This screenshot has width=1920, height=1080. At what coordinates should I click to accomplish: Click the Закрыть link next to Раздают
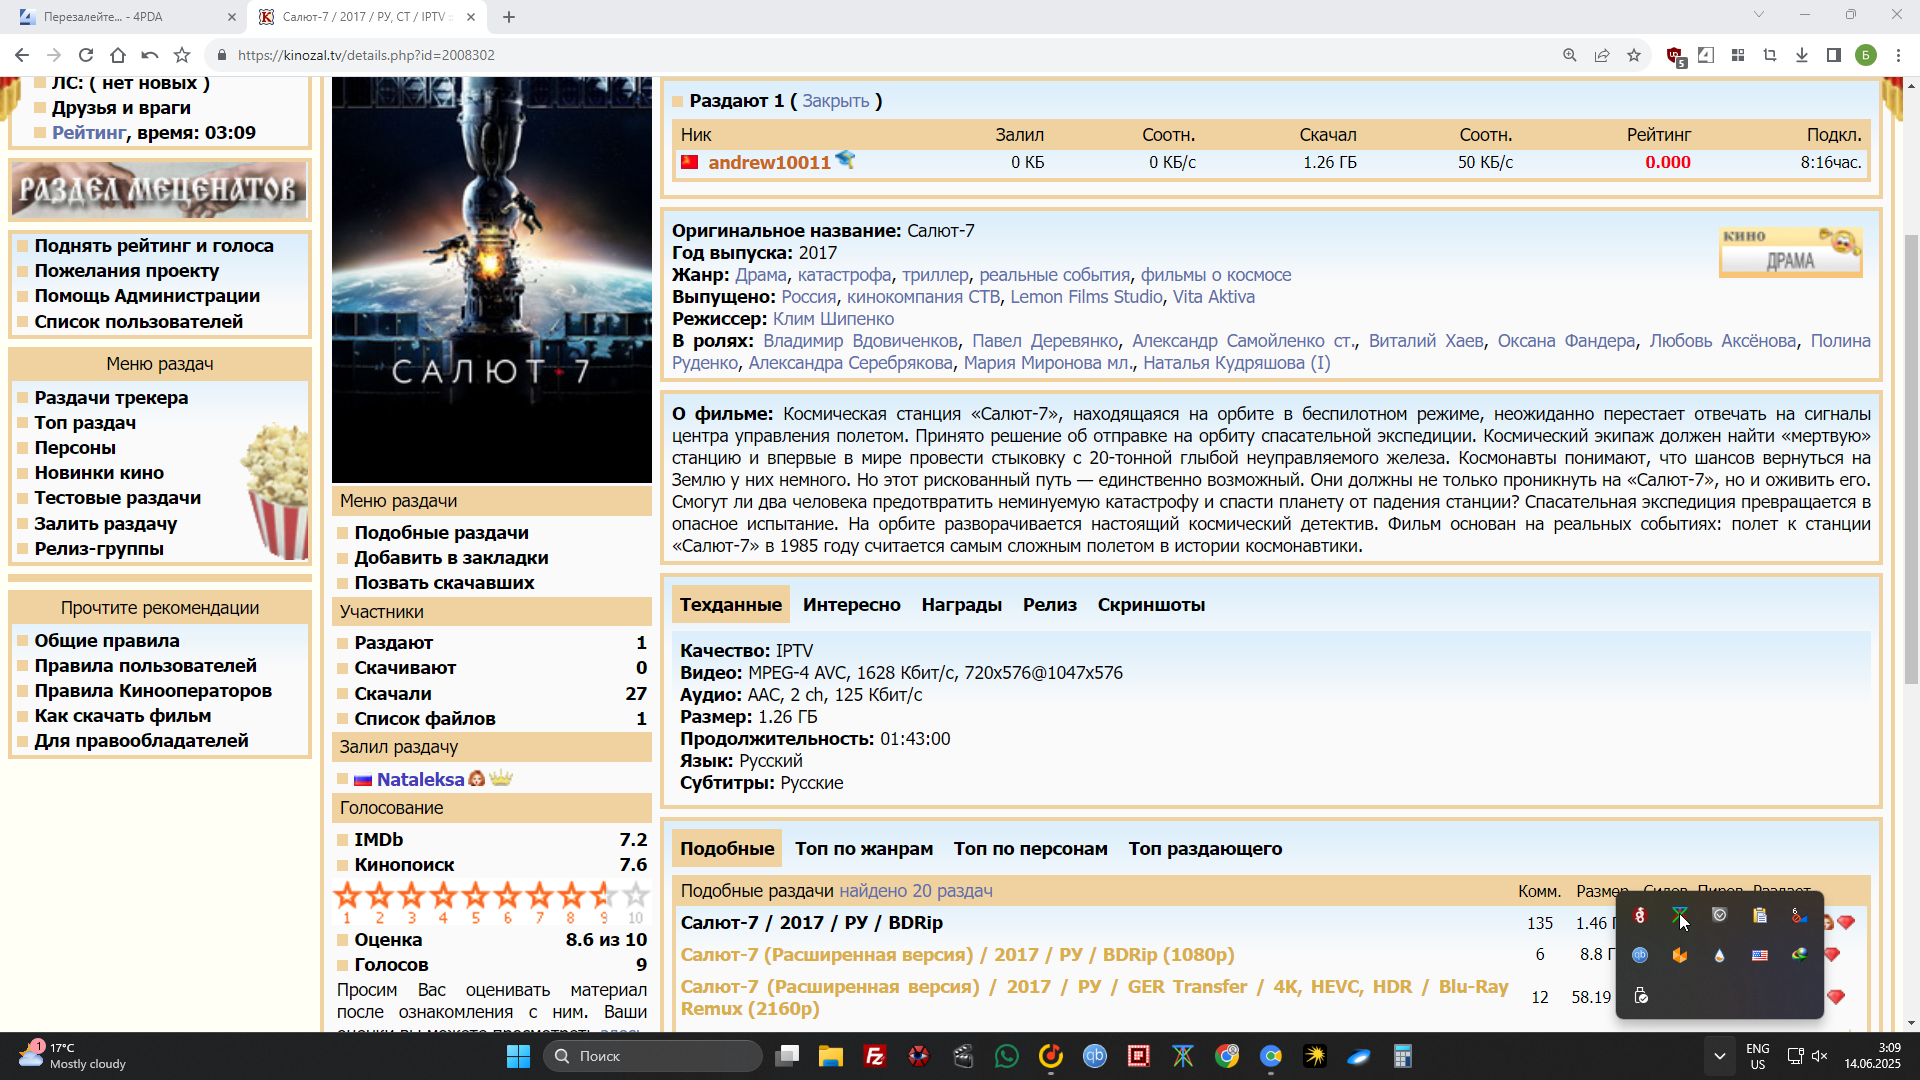(836, 101)
